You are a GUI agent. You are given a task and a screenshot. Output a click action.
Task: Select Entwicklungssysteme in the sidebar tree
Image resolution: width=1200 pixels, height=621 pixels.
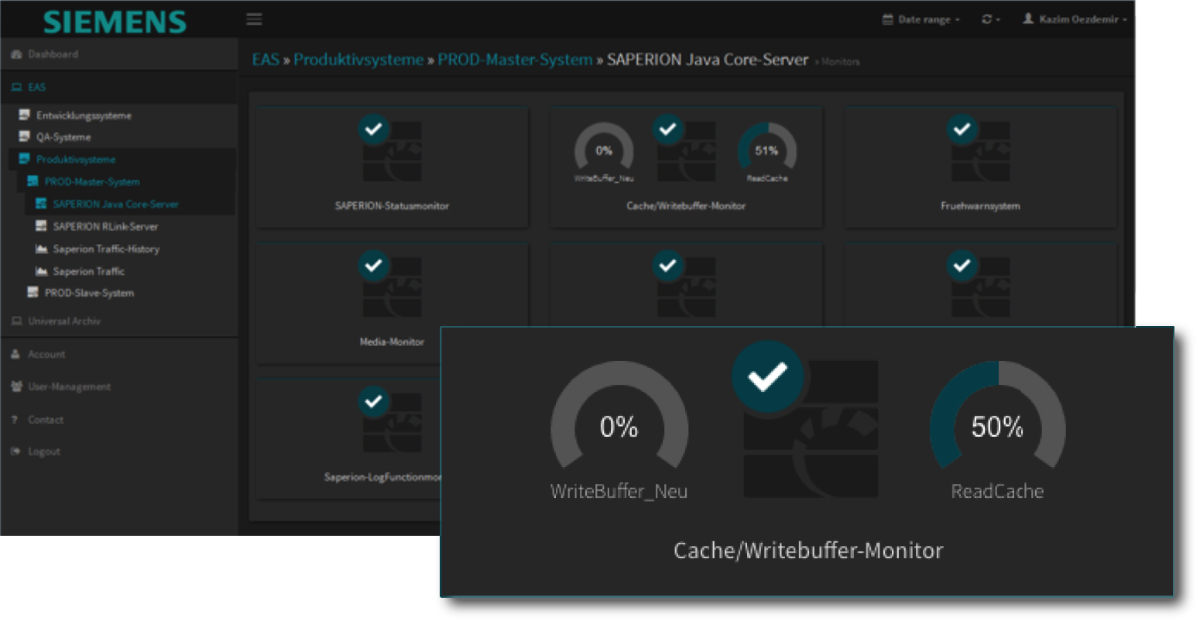[83, 115]
